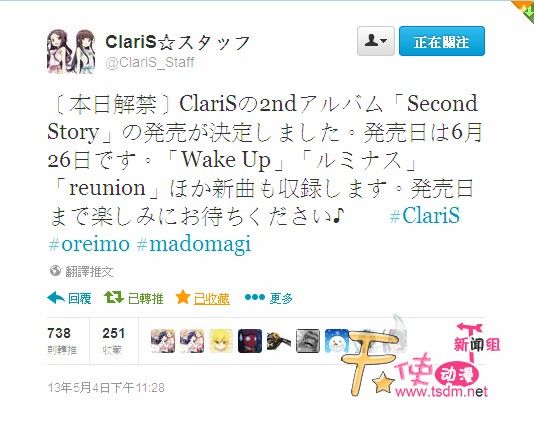Open the yellow-haired character avatar

point(221,341)
